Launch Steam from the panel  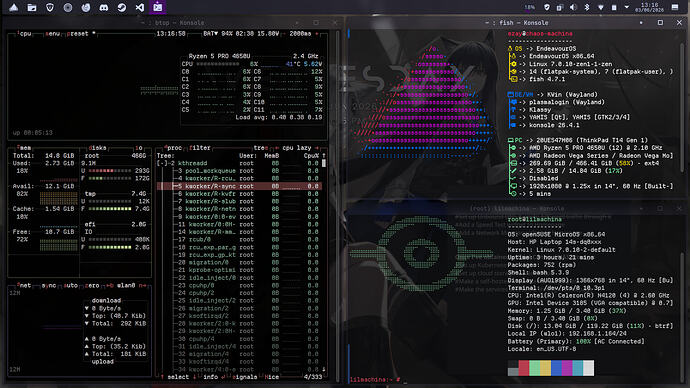click(x=122, y=7)
